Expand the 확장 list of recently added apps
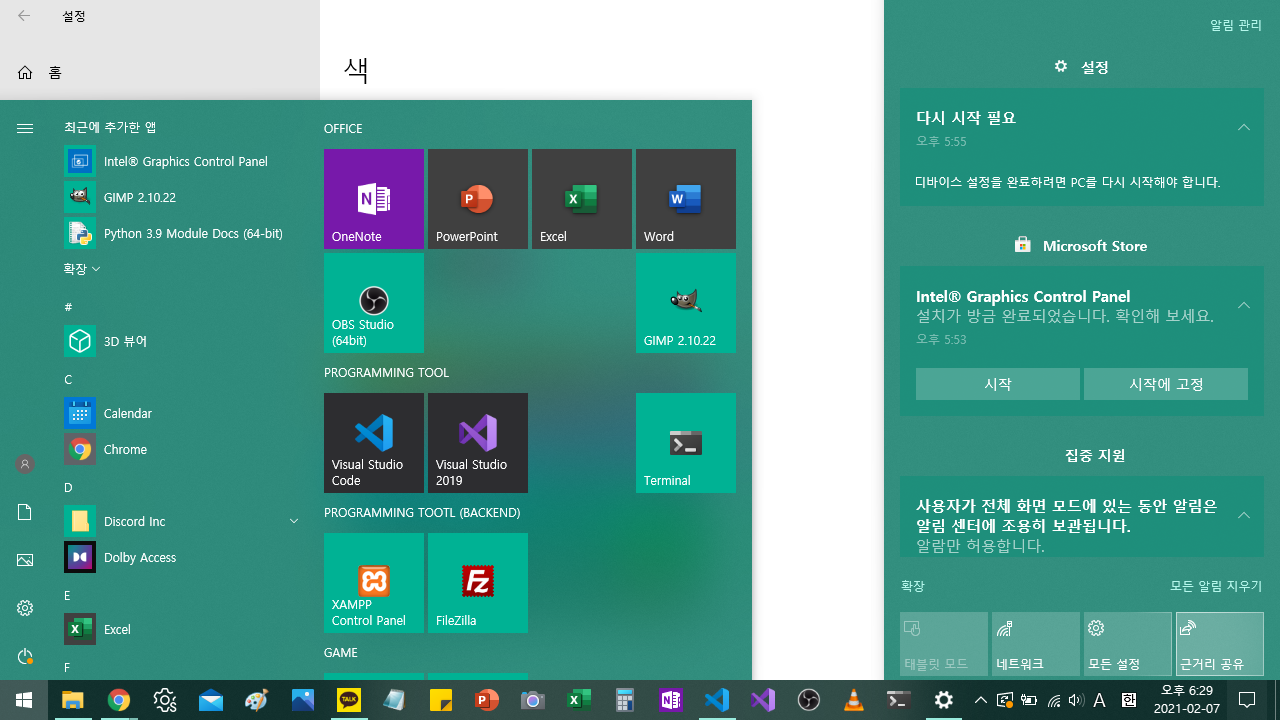 (x=82, y=269)
